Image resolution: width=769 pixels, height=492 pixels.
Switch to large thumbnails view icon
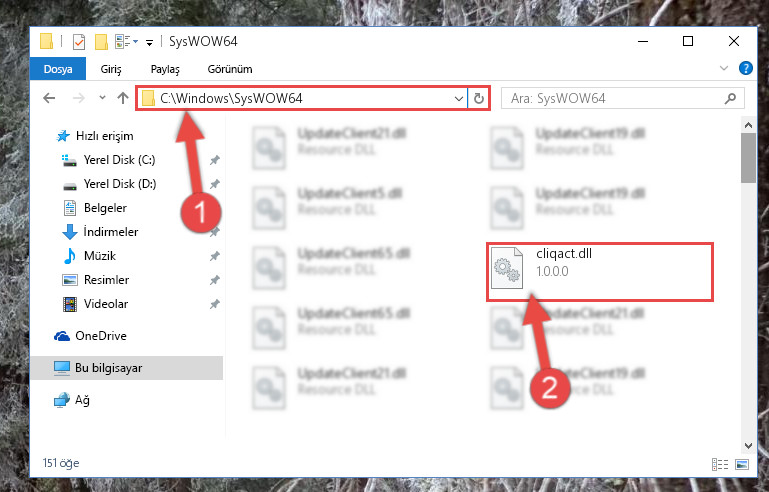coord(742,464)
